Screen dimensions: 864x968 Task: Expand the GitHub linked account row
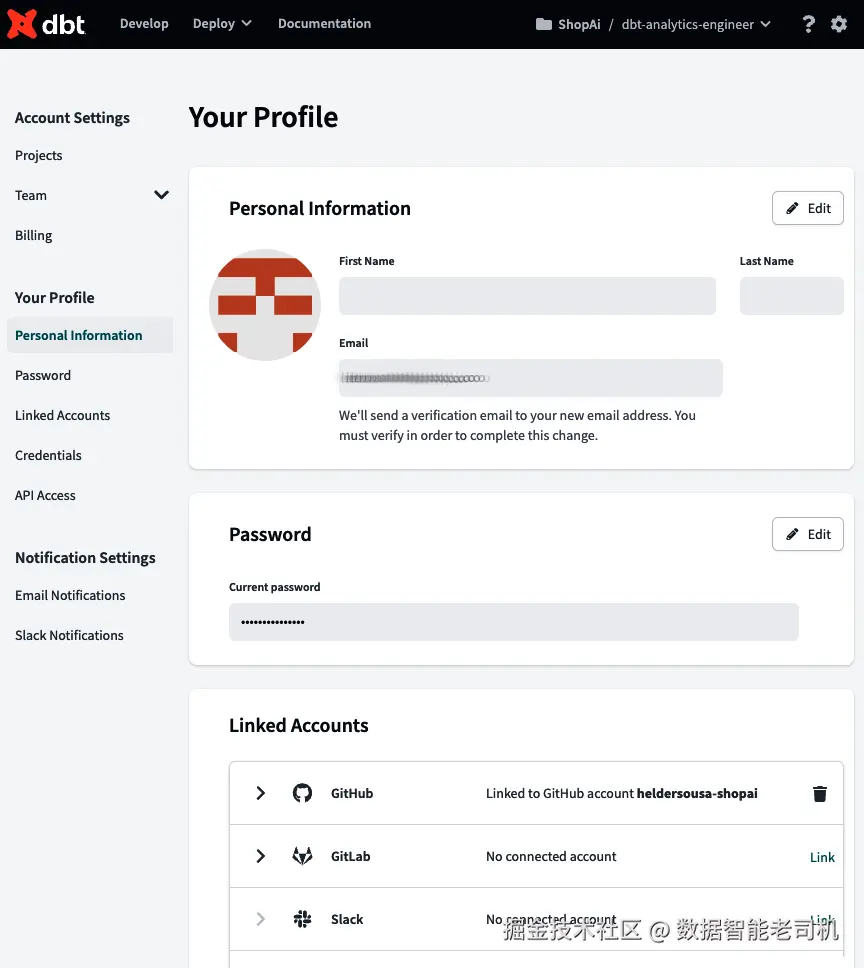(x=260, y=793)
